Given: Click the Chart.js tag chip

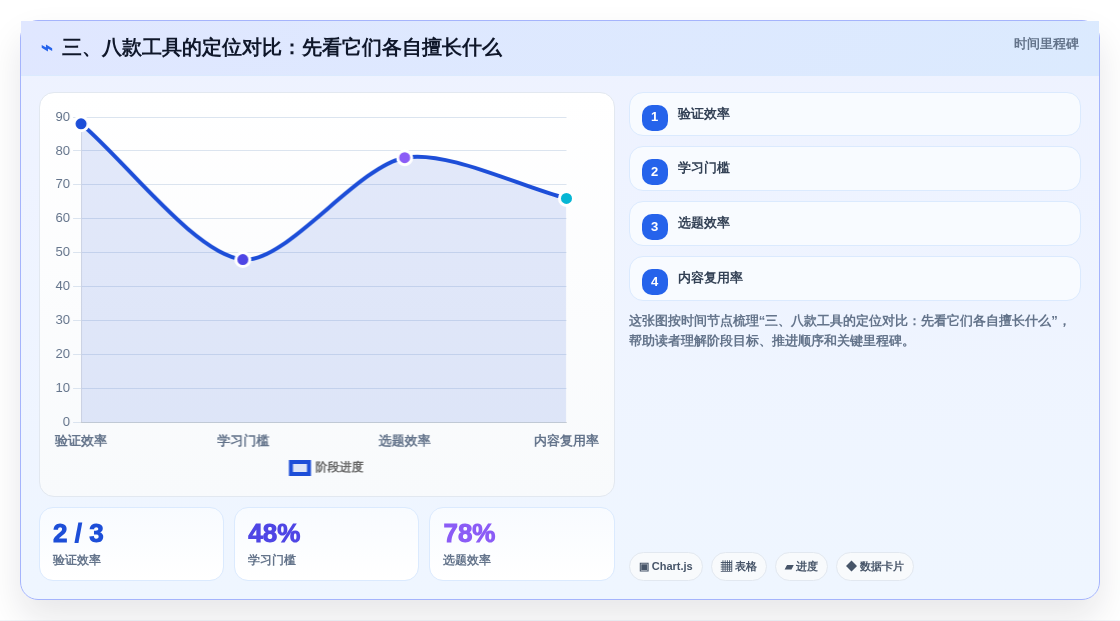Looking at the screenshot, I should 666,567.
